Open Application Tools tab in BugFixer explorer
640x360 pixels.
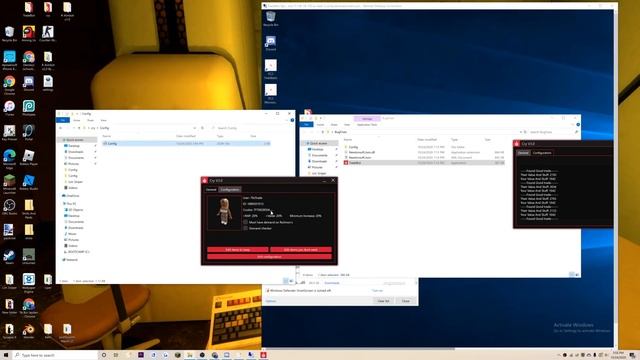pyautogui.click(x=367, y=124)
